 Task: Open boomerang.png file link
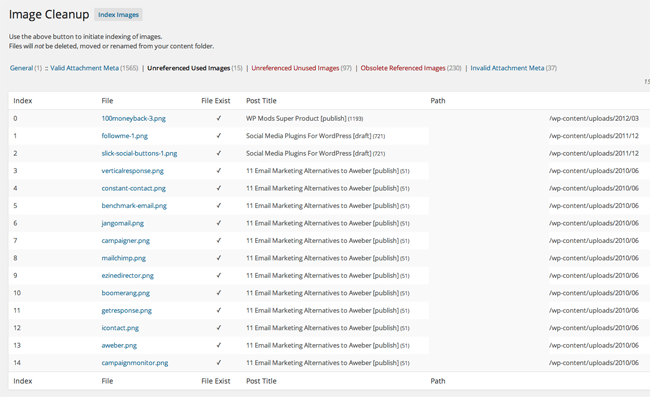tap(126, 293)
